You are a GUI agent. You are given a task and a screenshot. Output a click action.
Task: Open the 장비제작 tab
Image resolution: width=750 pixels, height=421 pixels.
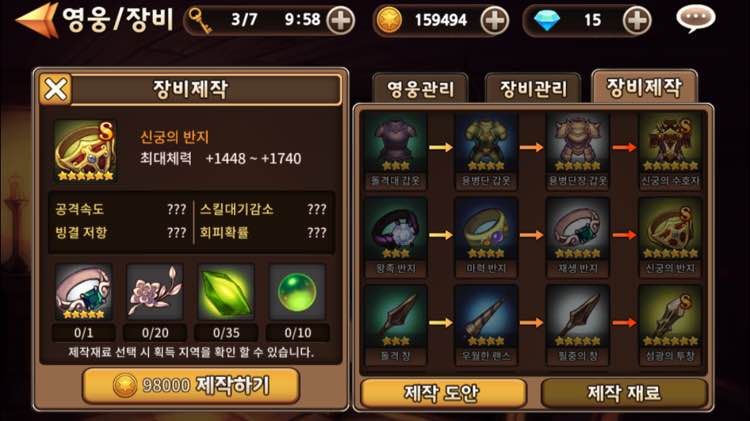coord(644,87)
